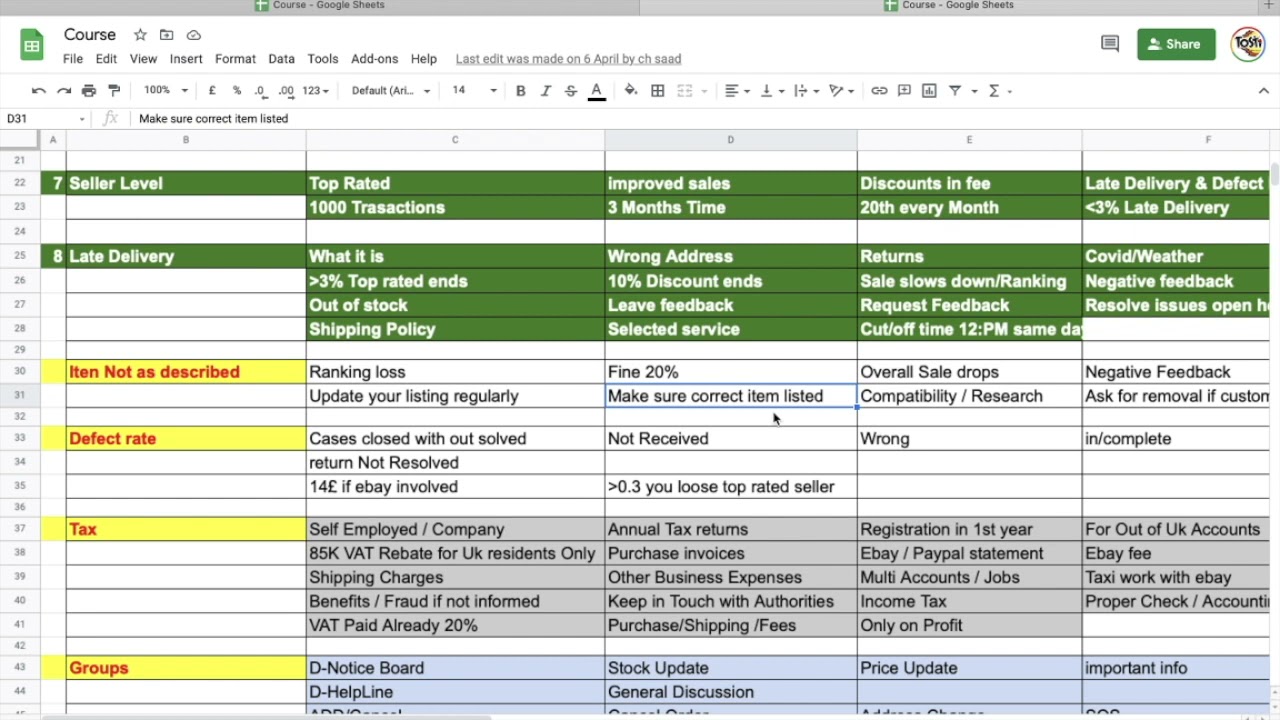Format as percent
The width and height of the screenshot is (1280, 720).
point(237,91)
